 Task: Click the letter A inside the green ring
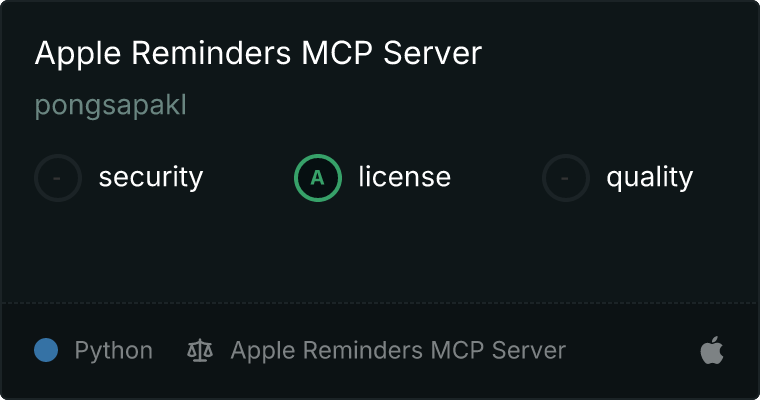point(317,178)
